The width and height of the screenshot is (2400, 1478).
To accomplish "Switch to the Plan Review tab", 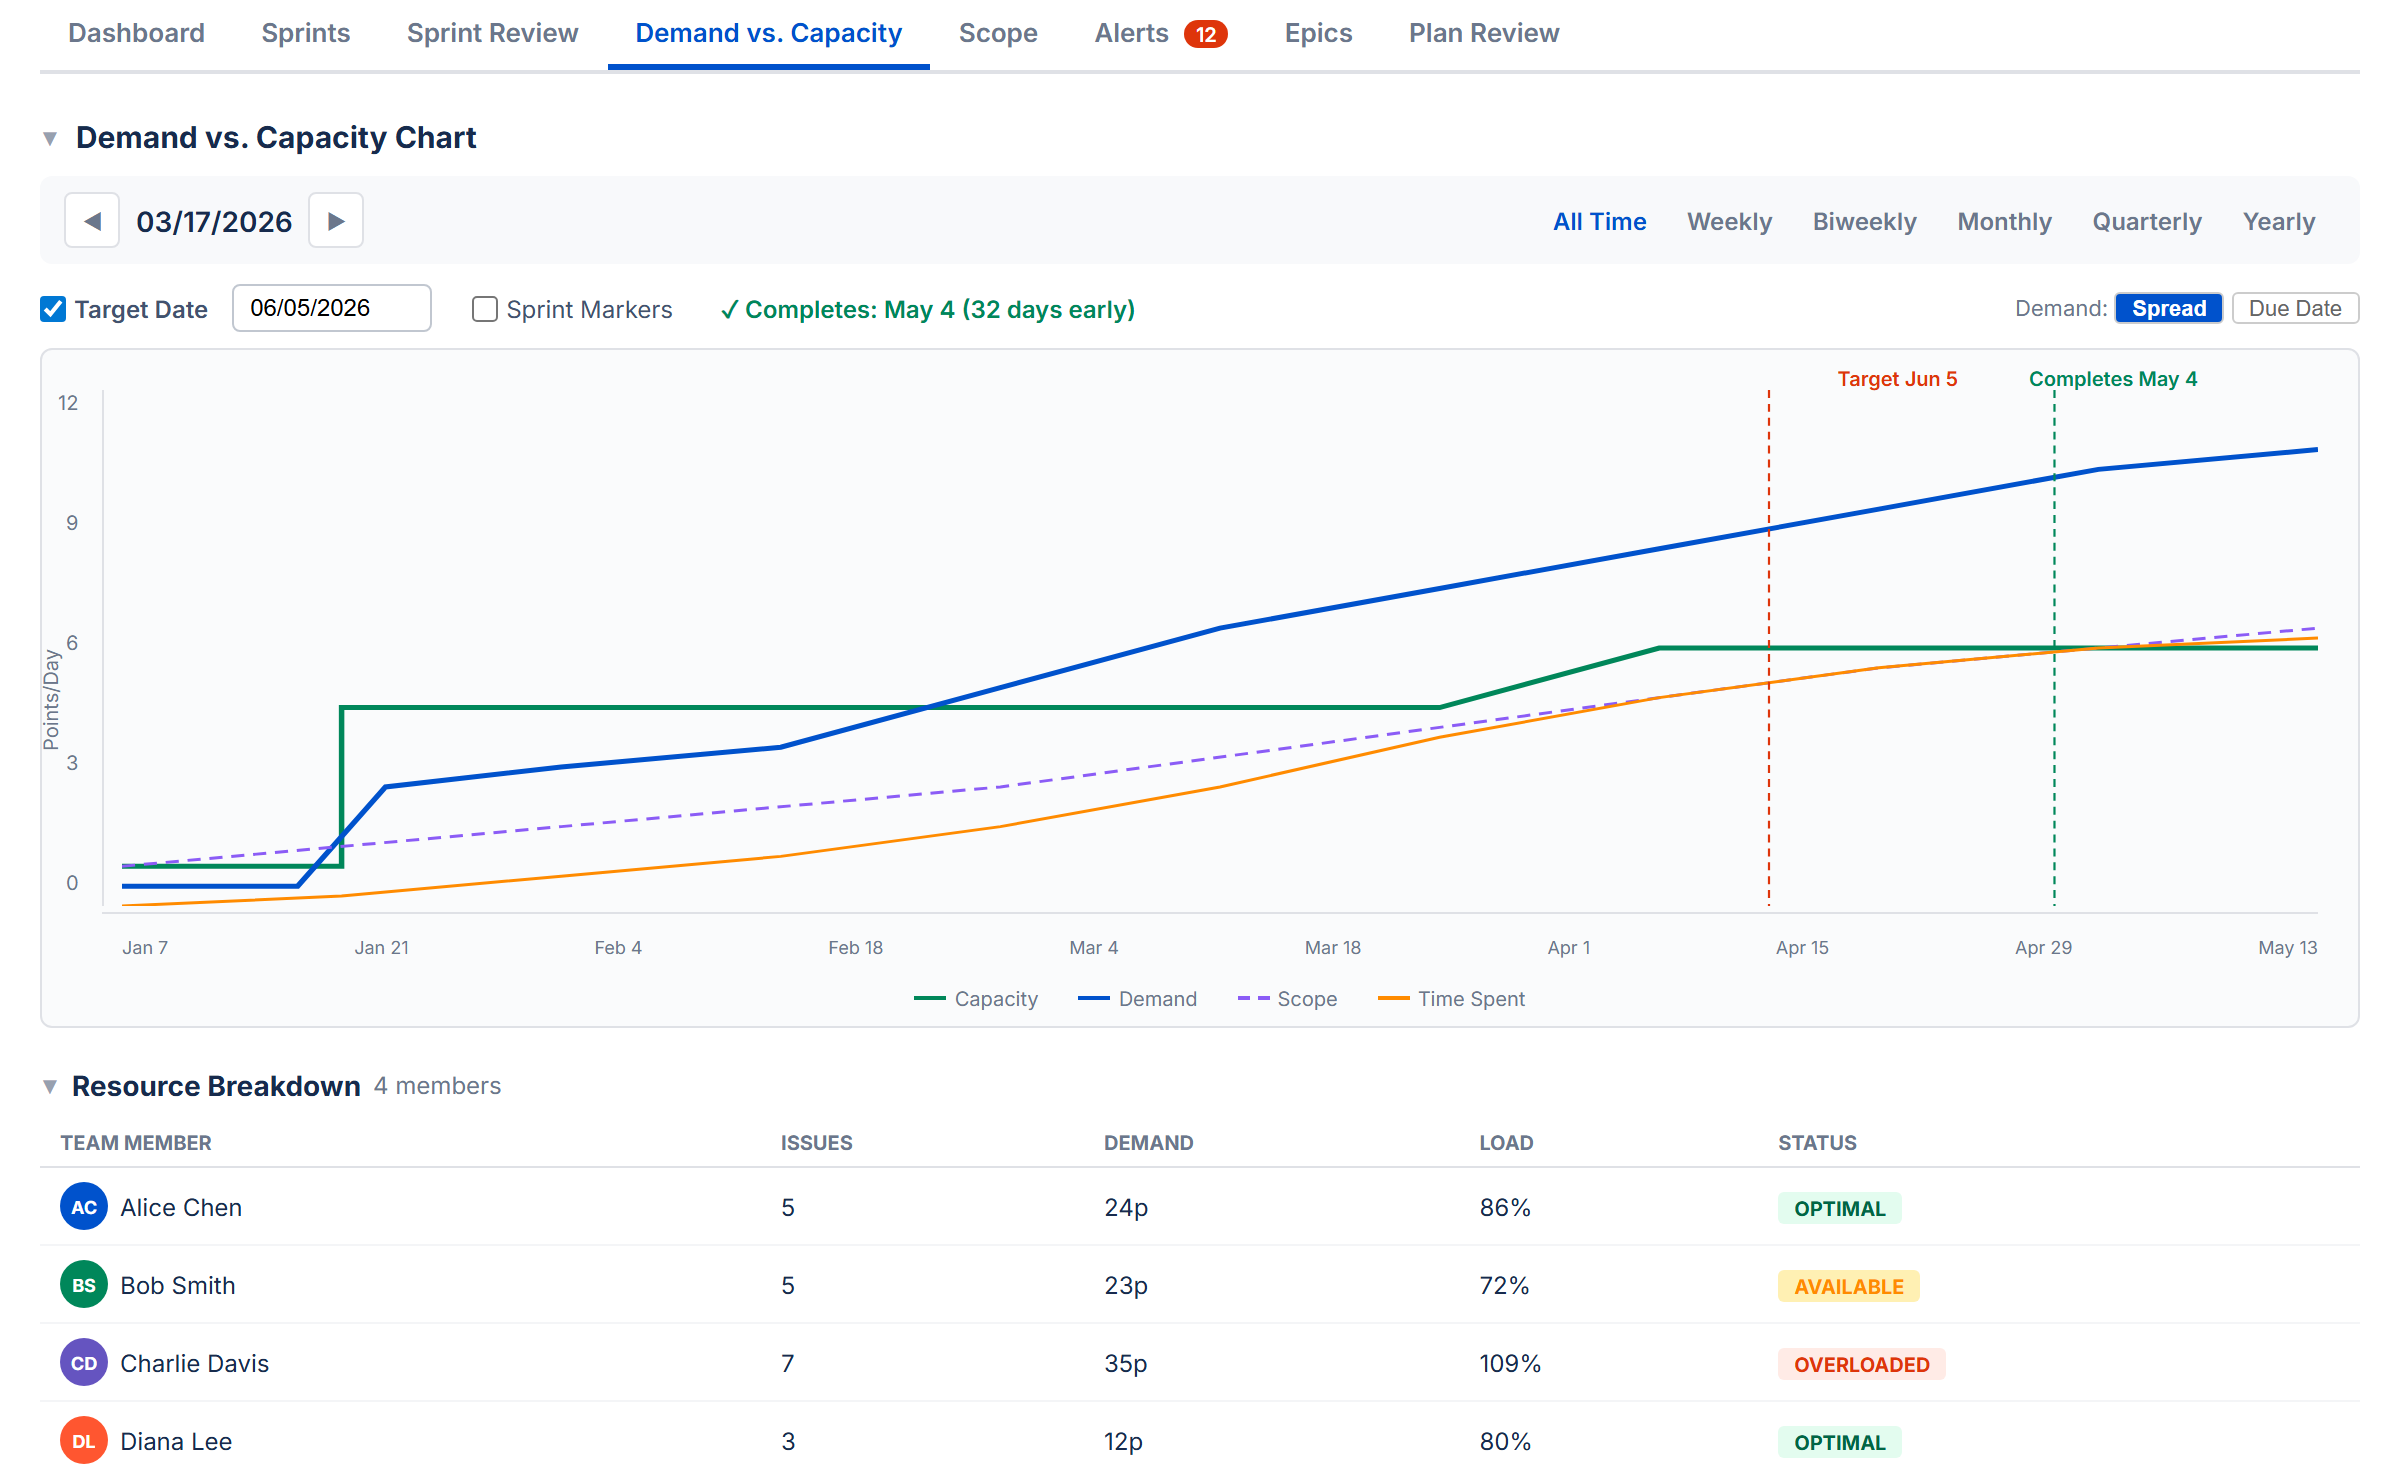I will [x=1483, y=33].
